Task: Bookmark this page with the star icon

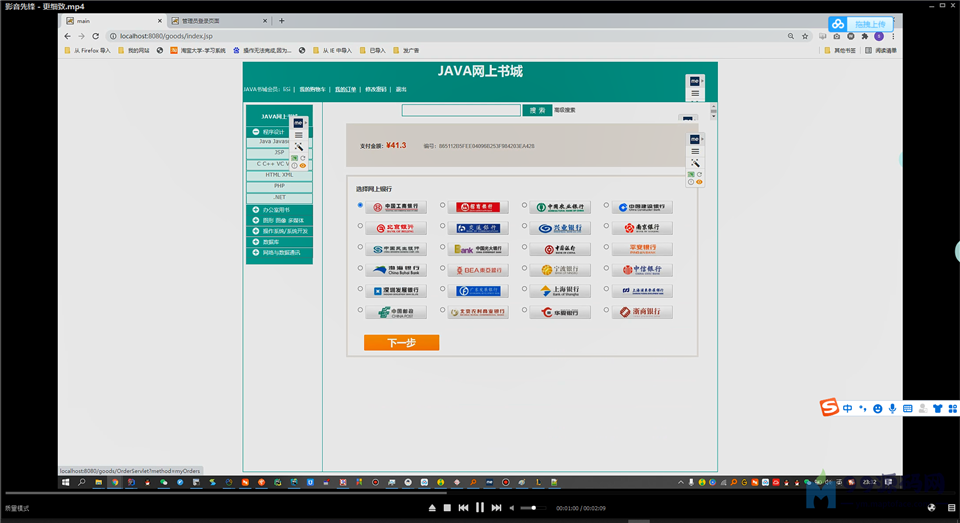Action: [805, 36]
